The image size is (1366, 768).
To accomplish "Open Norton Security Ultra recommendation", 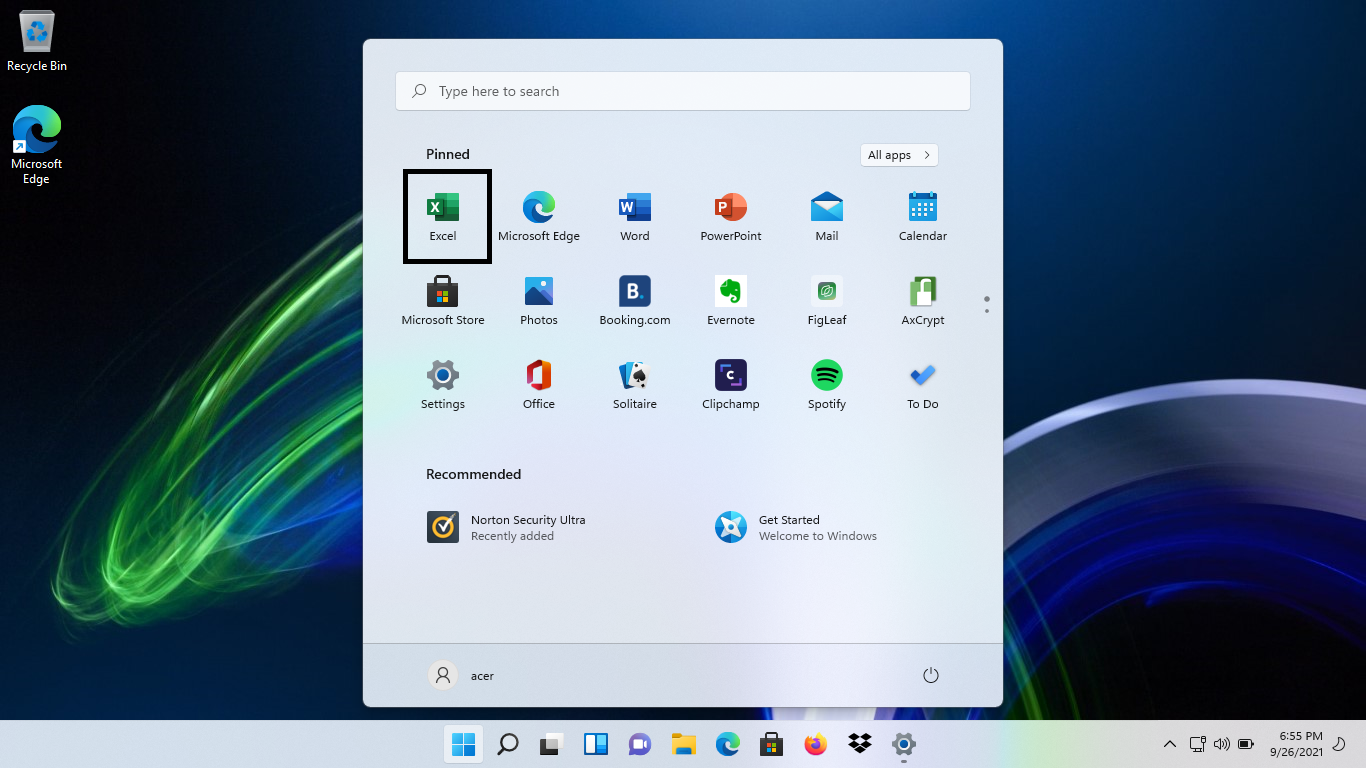I will (x=507, y=527).
